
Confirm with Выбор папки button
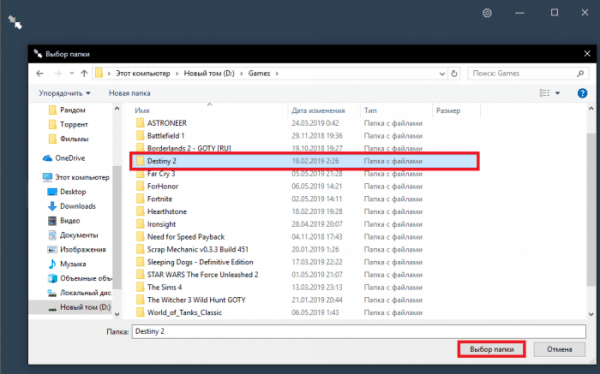(492, 350)
